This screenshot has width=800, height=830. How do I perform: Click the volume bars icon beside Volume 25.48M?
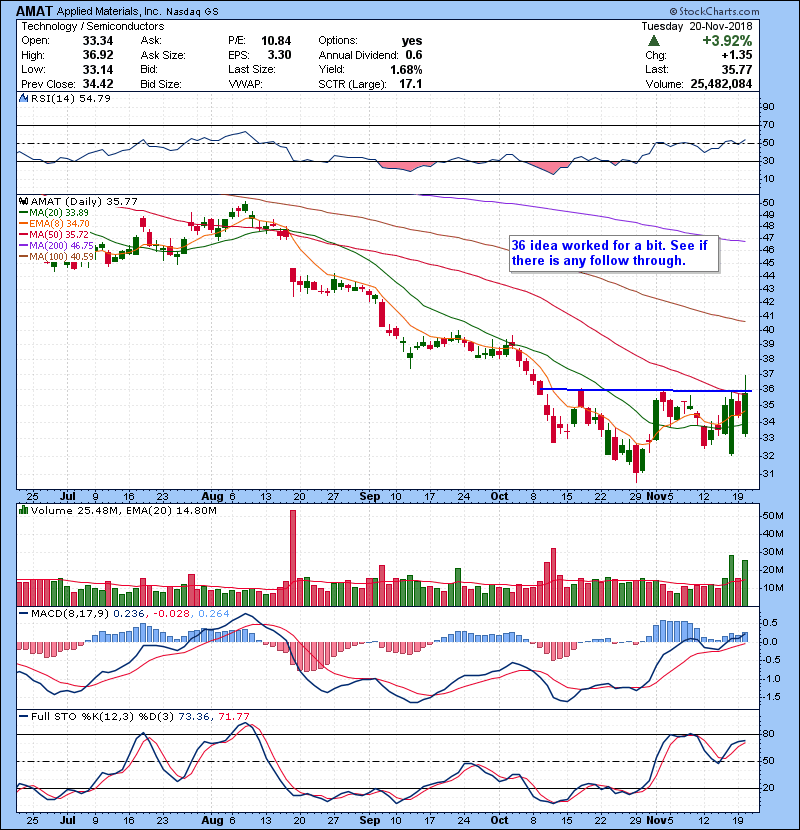(x=23, y=510)
